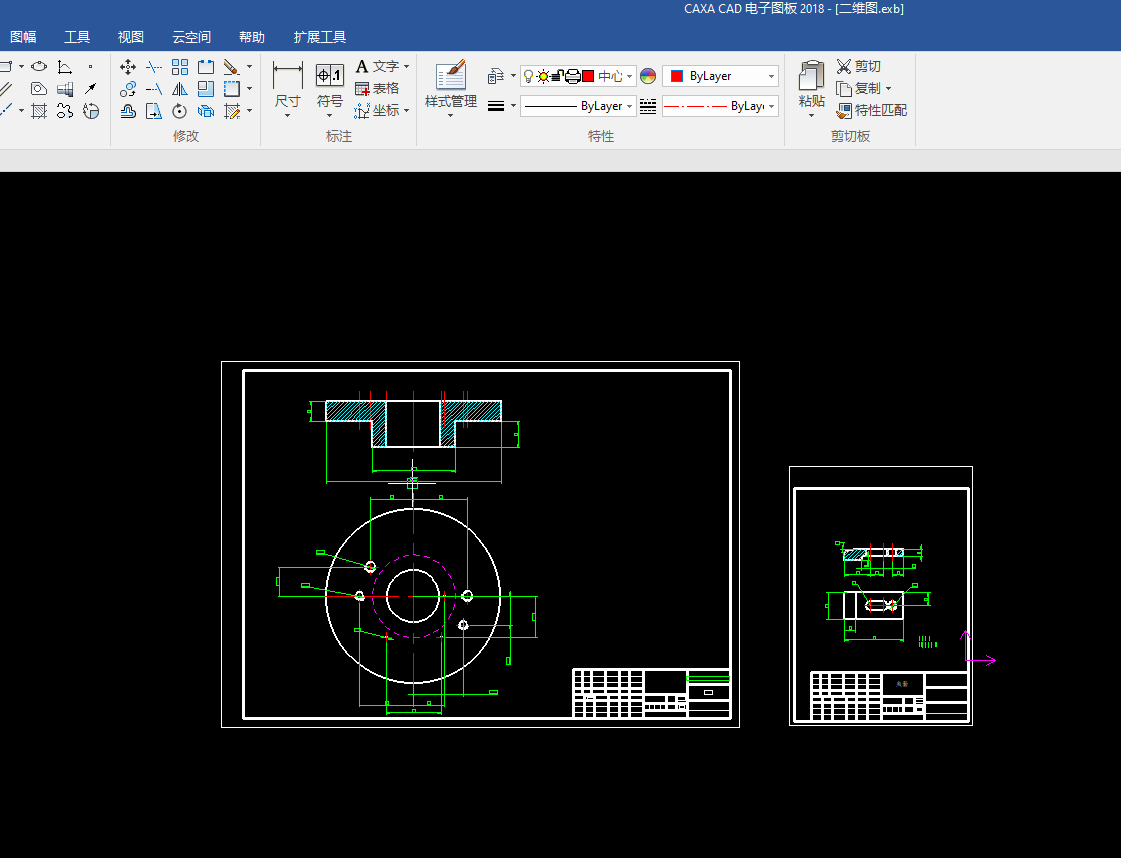Click the small right-side drawing sheet
This screenshot has height=858, width=1121.
tap(881, 596)
